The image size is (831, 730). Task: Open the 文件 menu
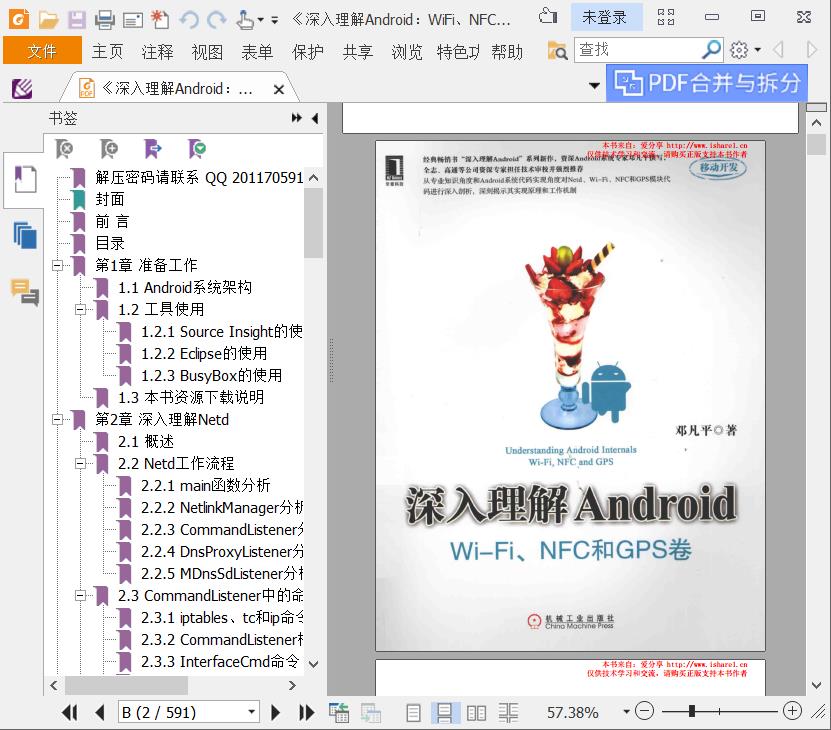click(x=42, y=51)
